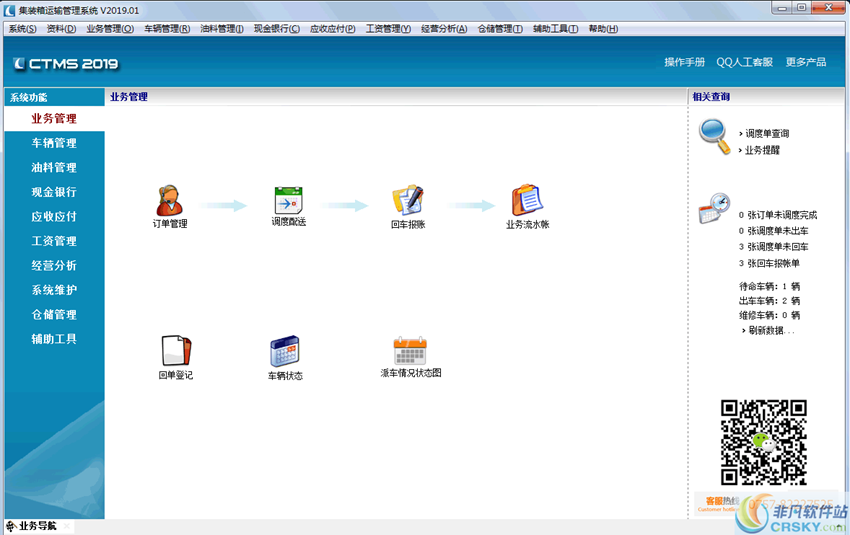Image resolution: width=850 pixels, height=535 pixels.
Task: Click the QQ人工客服 support link
Action: pos(744,62)
